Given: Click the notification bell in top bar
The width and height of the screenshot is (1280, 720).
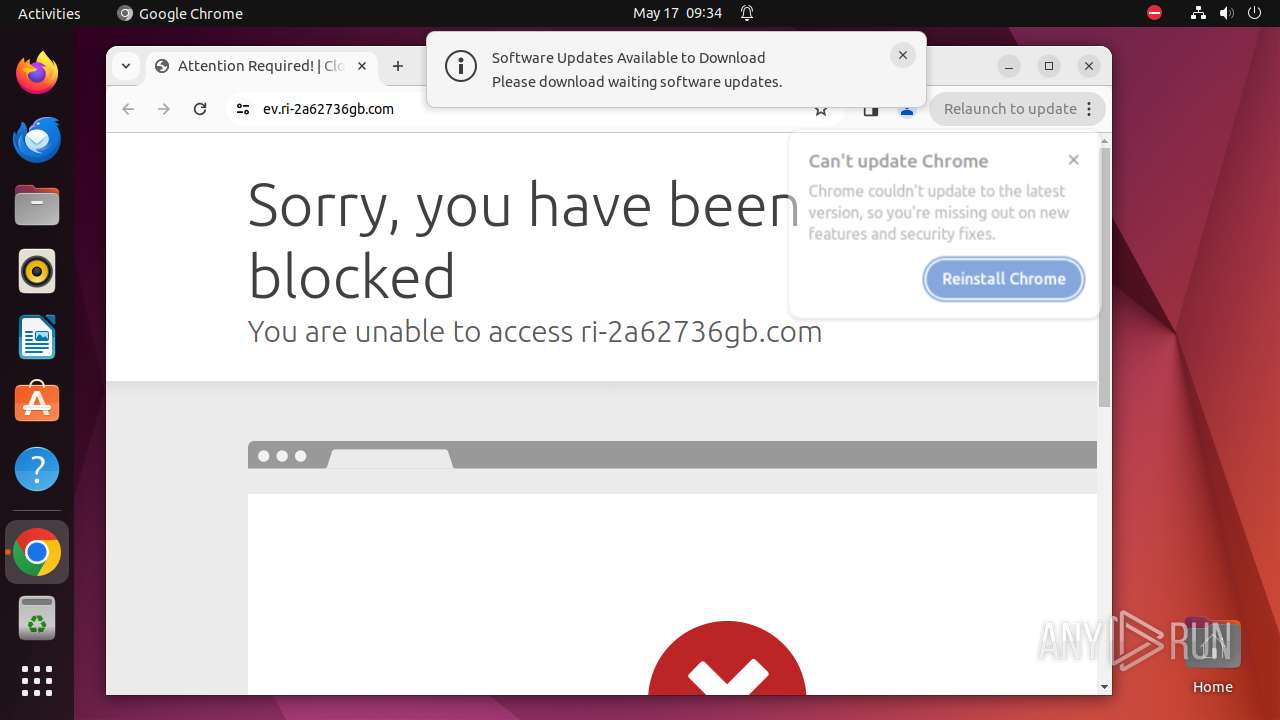Looking at the screenshot, I should (747, 13).
